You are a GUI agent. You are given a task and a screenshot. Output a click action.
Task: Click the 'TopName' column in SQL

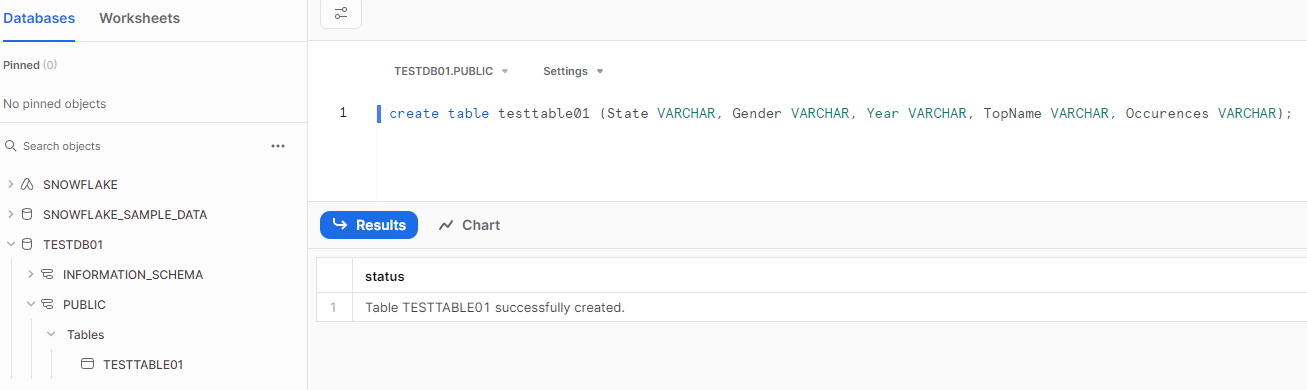(x=1012, y=114)
